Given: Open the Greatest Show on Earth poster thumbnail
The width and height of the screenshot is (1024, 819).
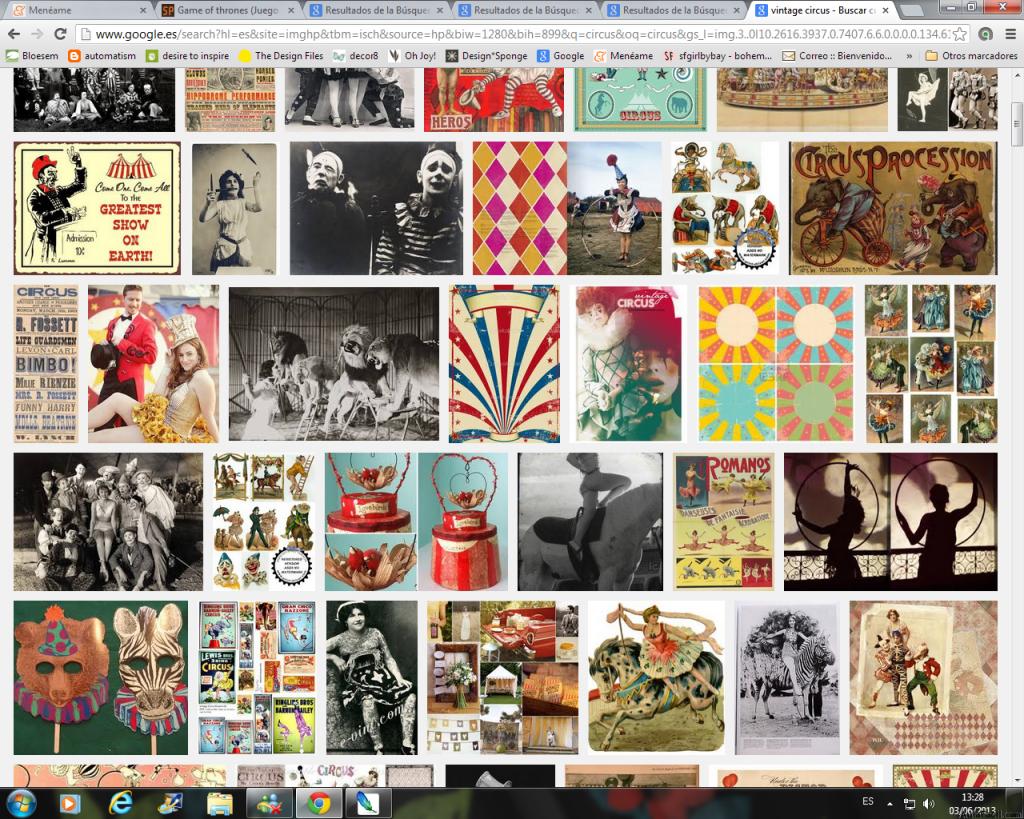Looking at the screenshot, I should coord(97,208).
